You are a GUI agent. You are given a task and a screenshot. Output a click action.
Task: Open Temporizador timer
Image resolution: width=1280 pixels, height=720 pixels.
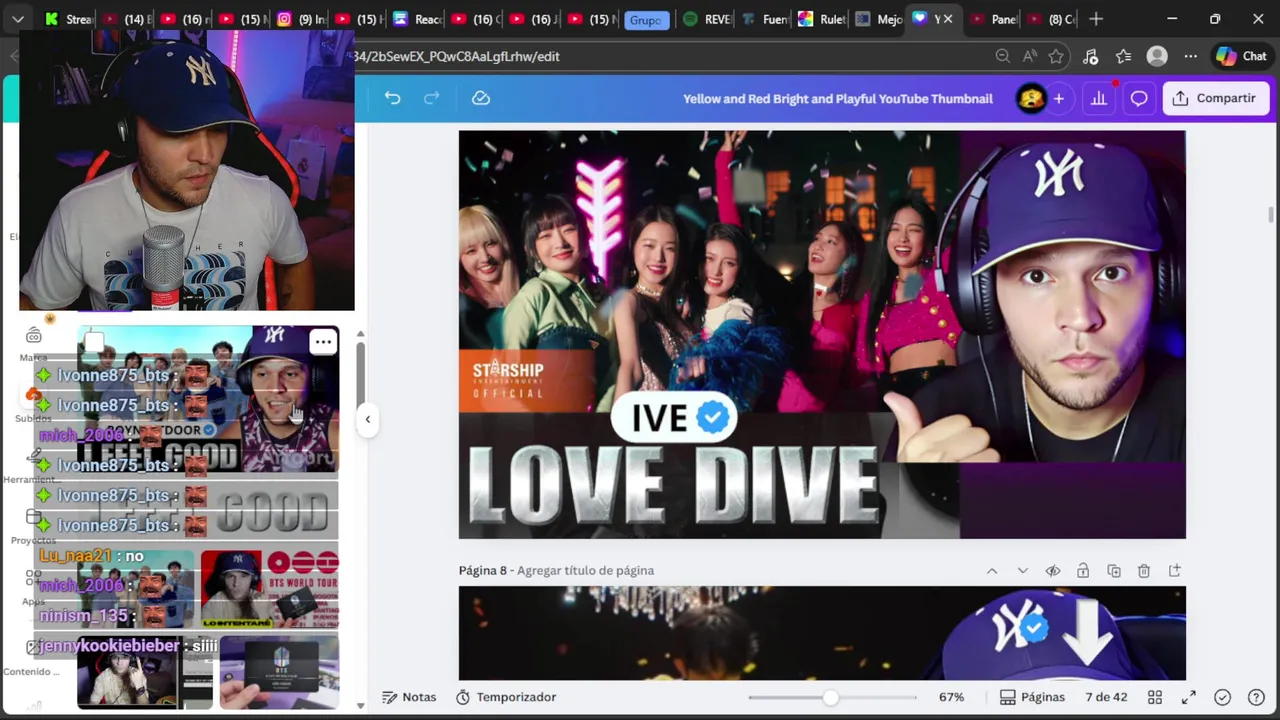(506, 697)
